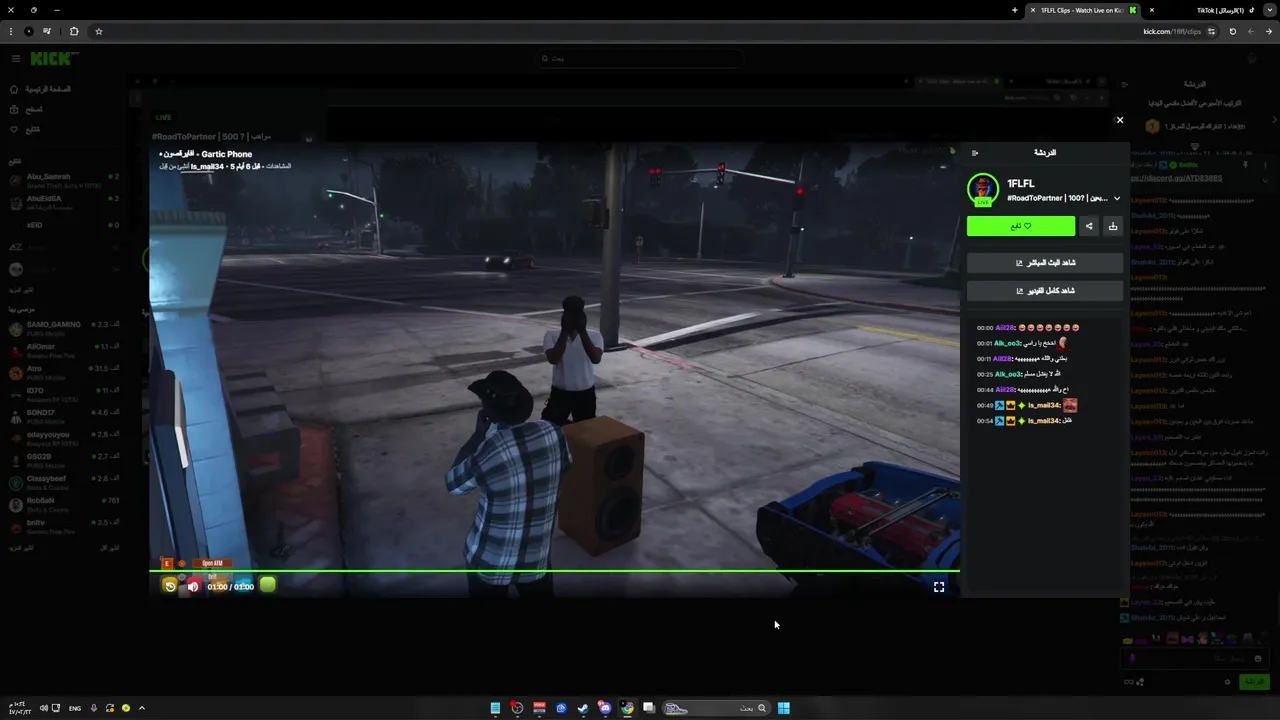Open the AbuEidSA channel in the sidebar
Image resolution: width=1280 pixels, height=720 pixels.
pyautogui.click(x=64, y=202)
